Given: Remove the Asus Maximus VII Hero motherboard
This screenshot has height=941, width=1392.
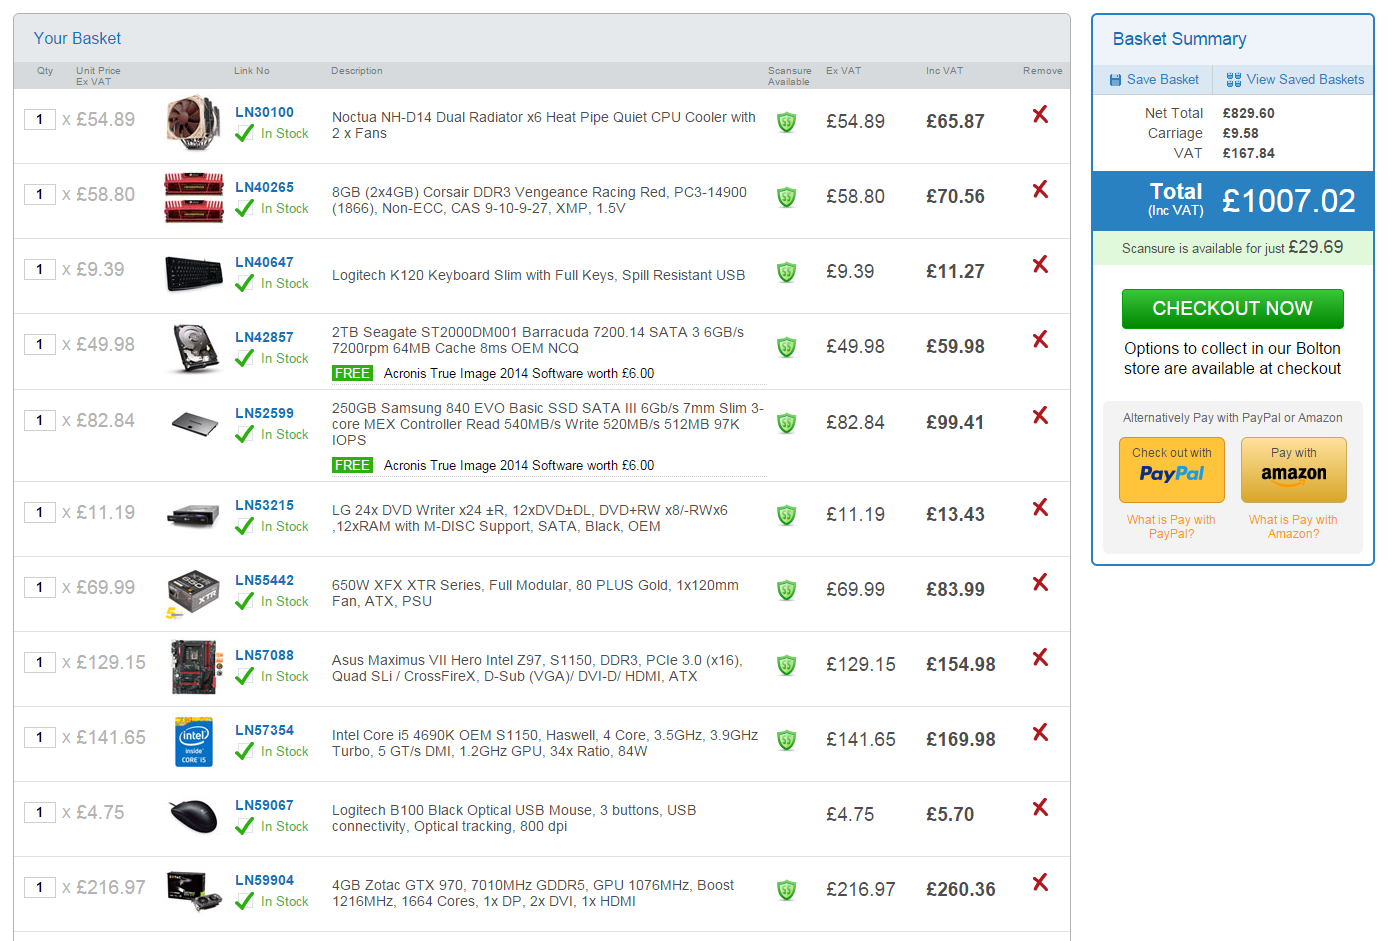Looking at the screenshot, I should [1040, 658].
